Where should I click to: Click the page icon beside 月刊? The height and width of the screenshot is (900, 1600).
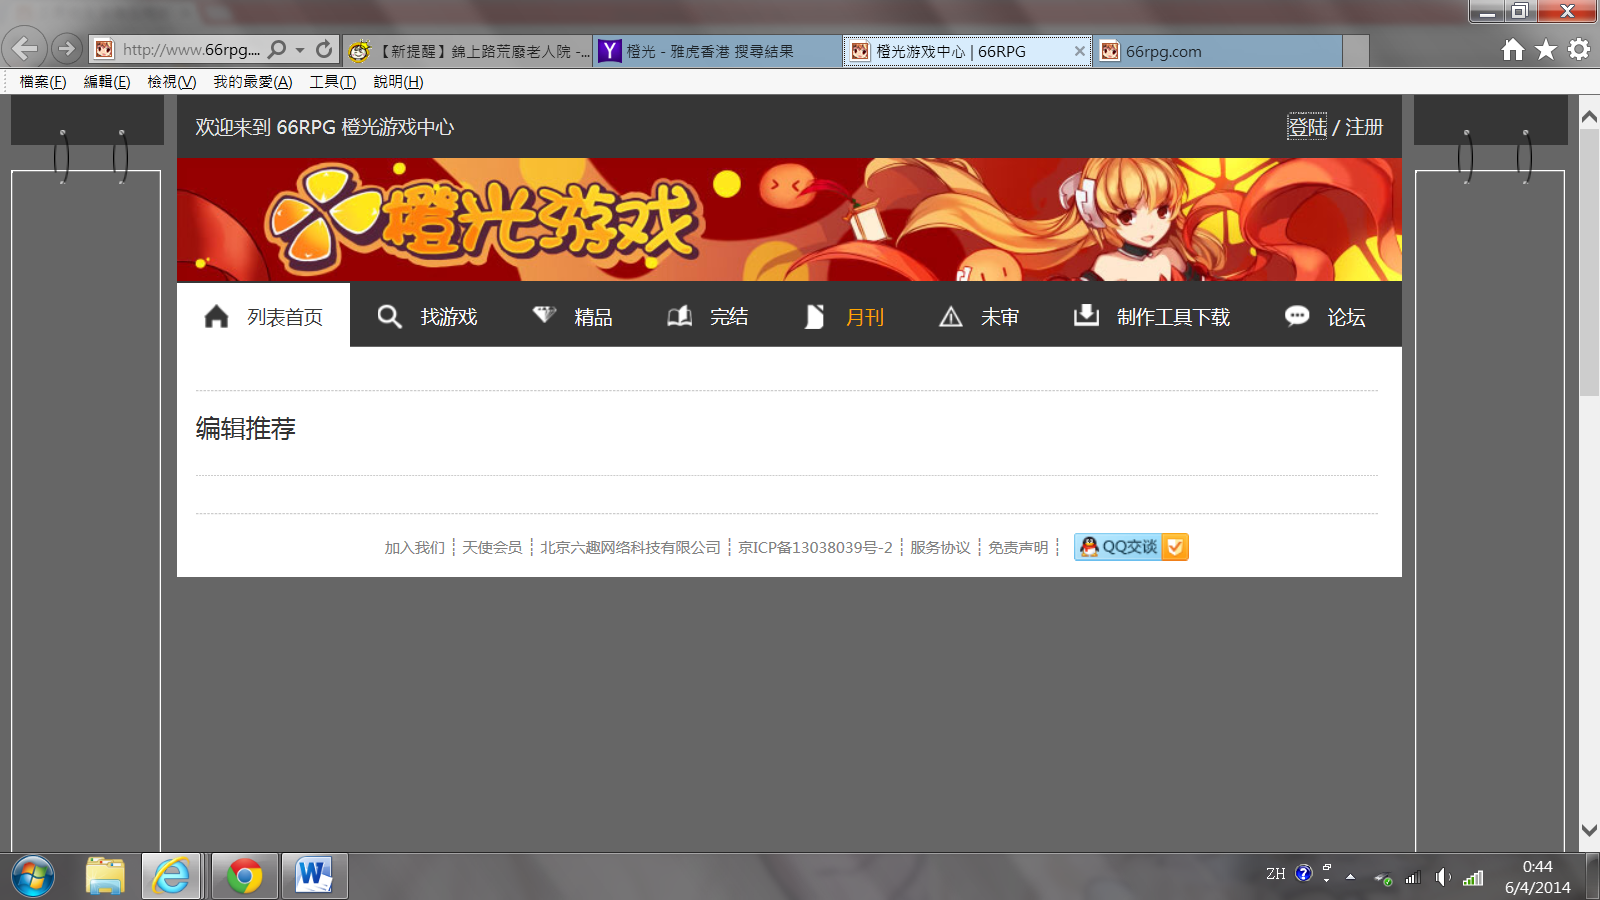coord(814,317)
